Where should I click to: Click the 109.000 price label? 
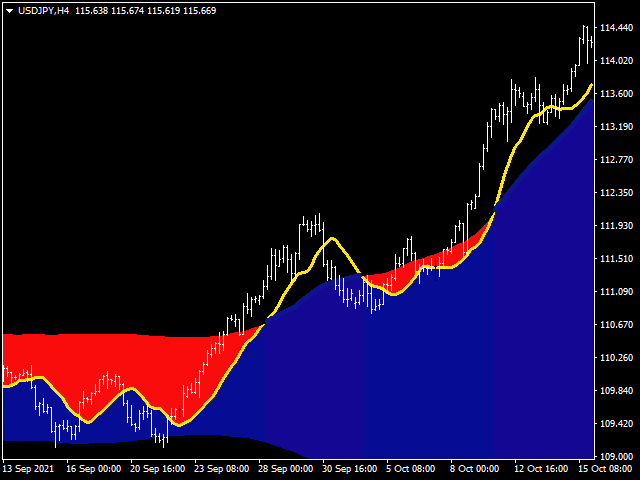616,456
